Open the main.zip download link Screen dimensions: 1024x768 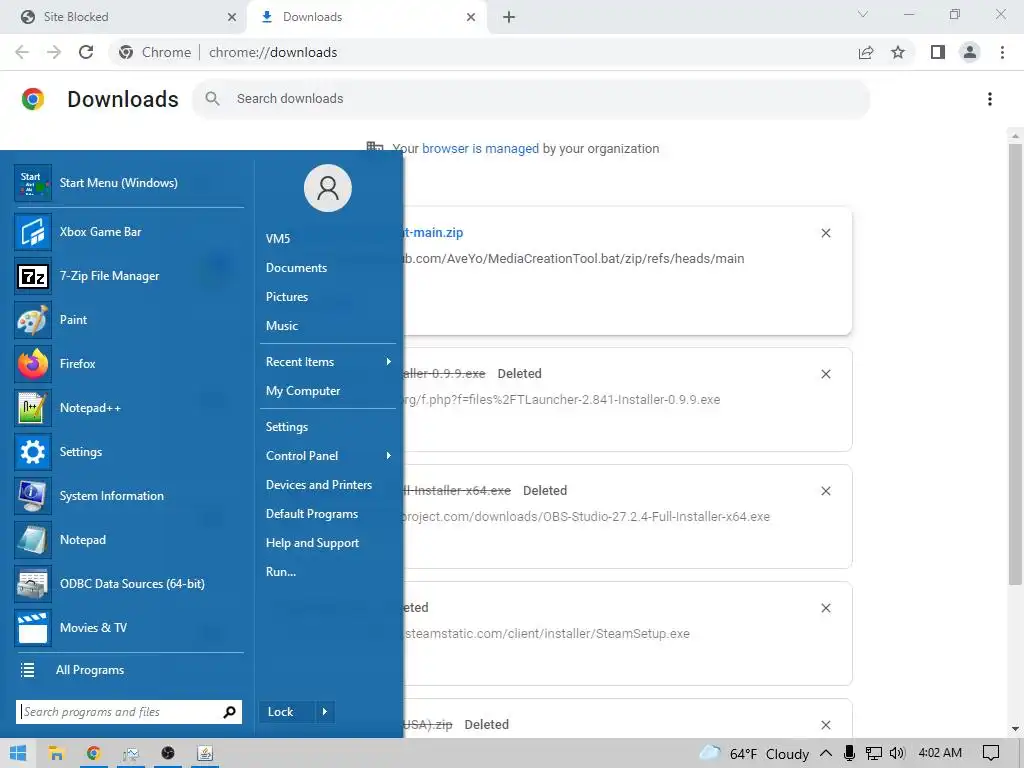click(x=434, y=232)
